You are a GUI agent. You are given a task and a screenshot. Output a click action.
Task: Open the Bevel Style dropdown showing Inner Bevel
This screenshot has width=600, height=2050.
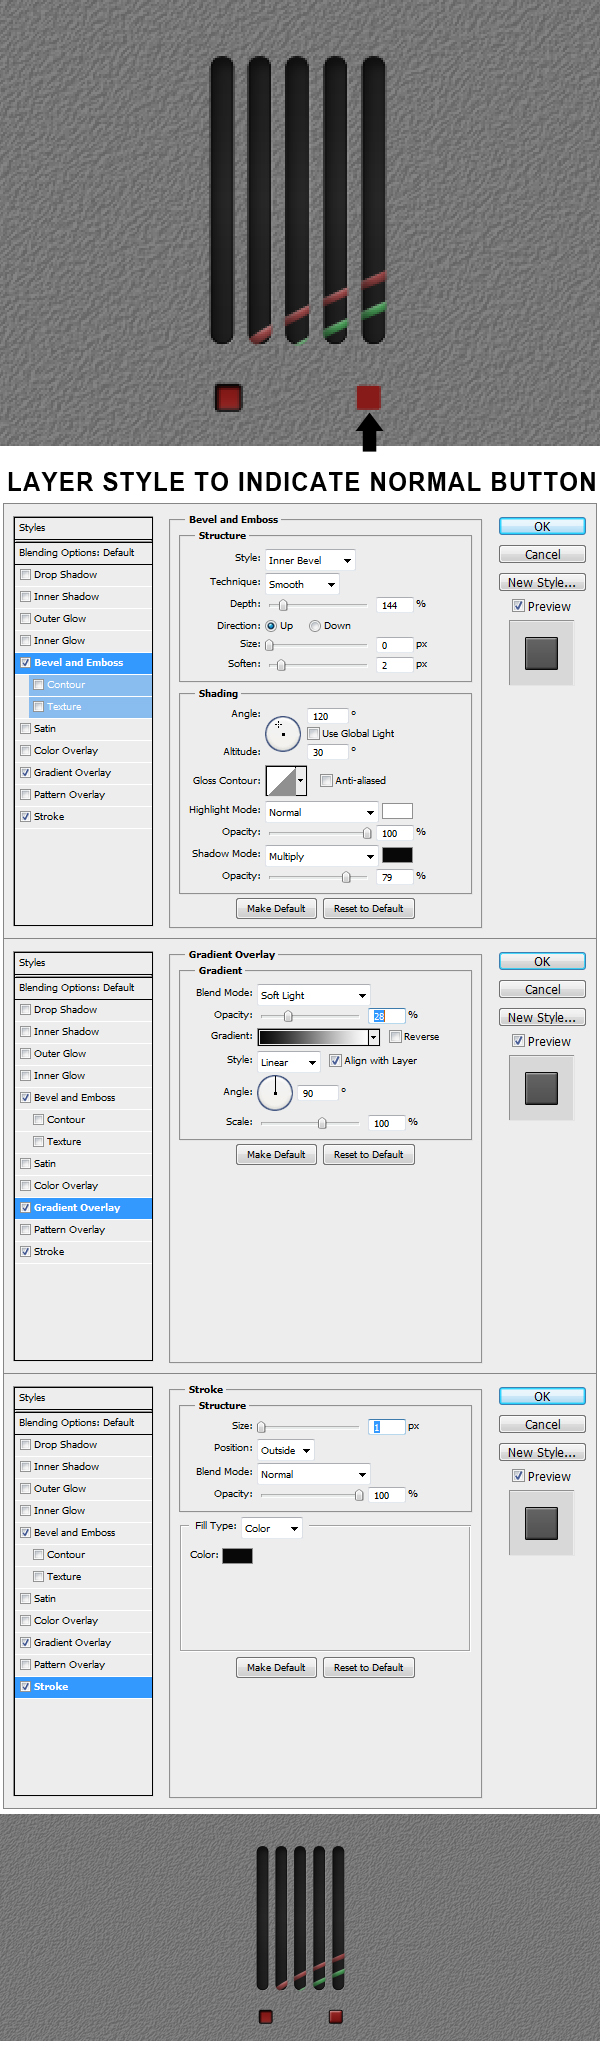click(310, 561)
